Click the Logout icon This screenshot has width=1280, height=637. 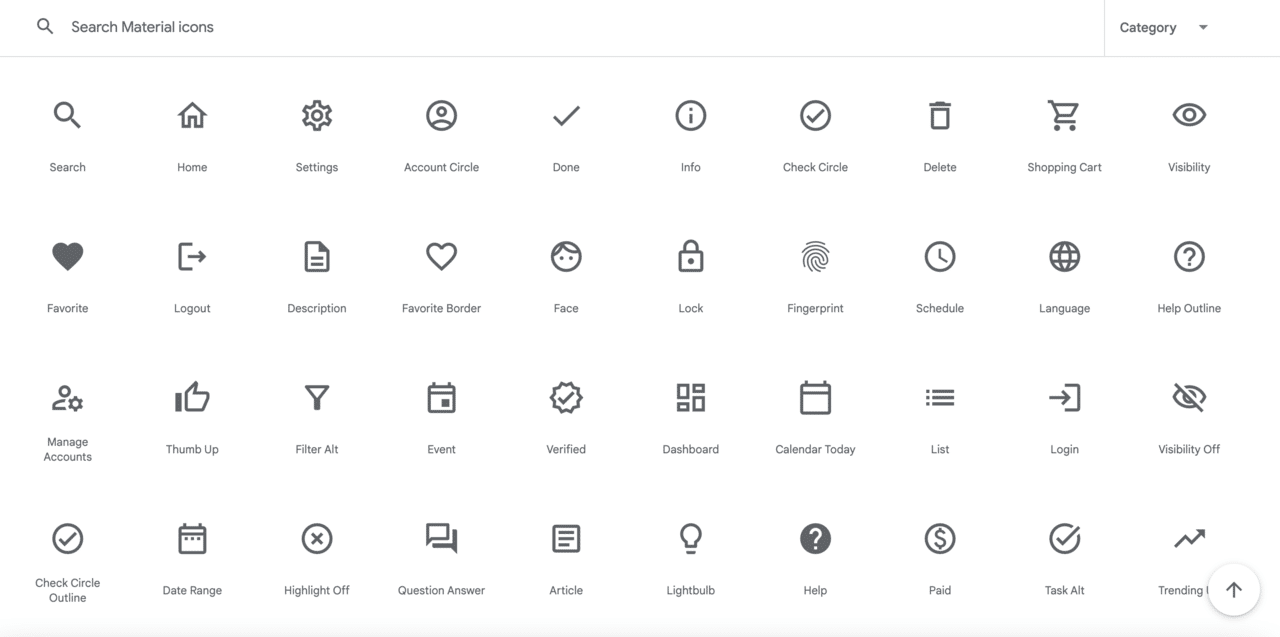tap(192, 256)
